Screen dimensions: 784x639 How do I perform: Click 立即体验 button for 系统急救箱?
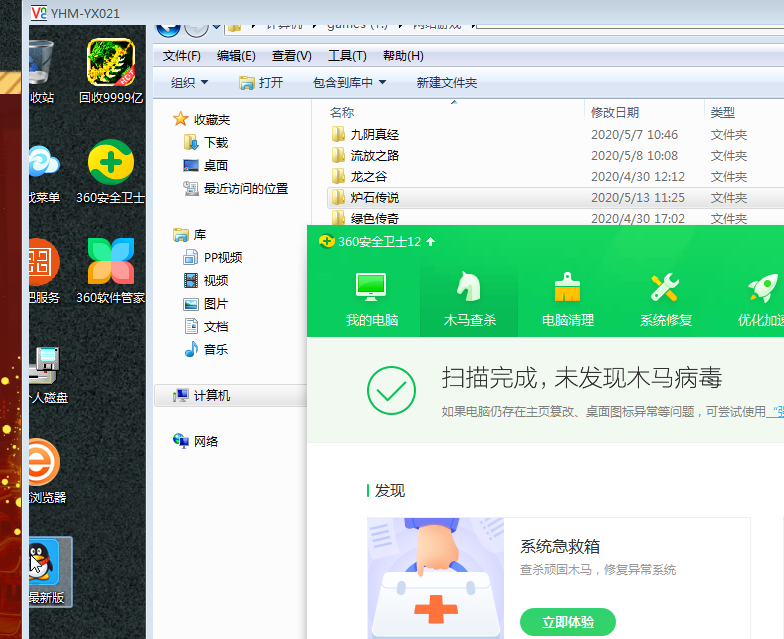click(568, 622)
